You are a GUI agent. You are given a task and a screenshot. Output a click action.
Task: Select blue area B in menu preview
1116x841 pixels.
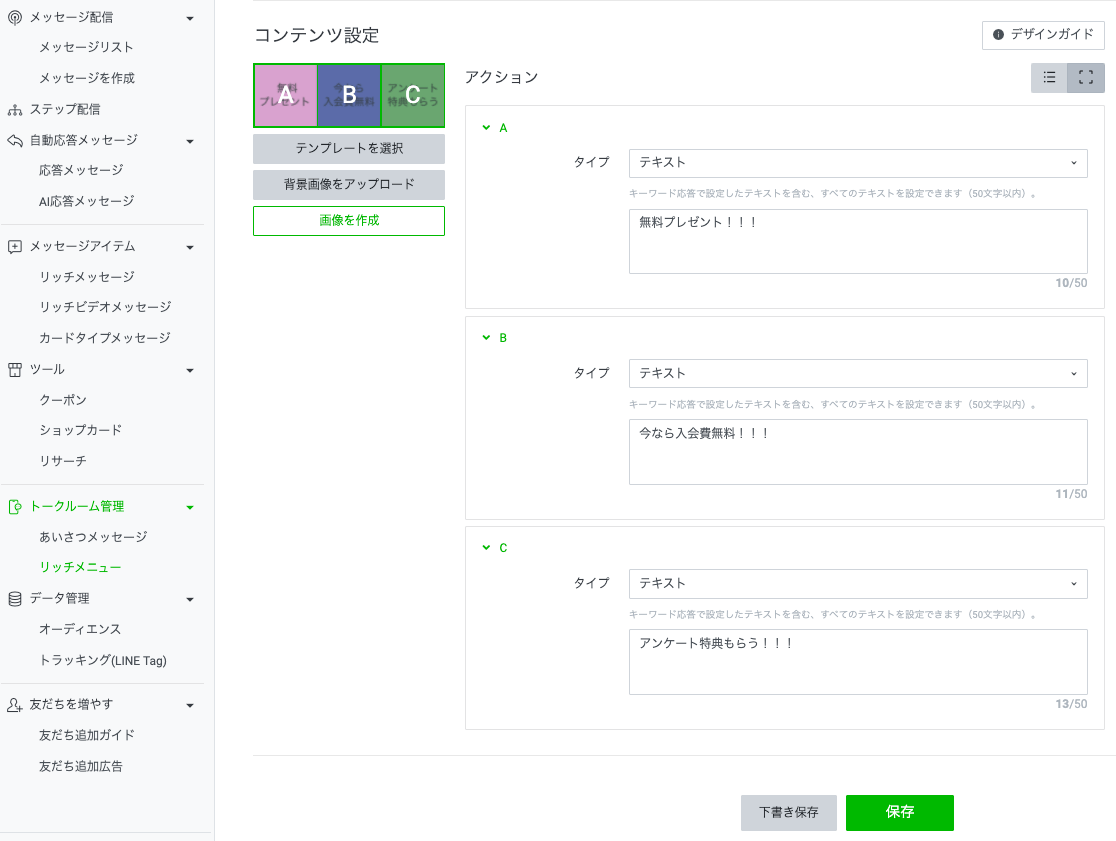pyautogui.click(x=349, y=95)
